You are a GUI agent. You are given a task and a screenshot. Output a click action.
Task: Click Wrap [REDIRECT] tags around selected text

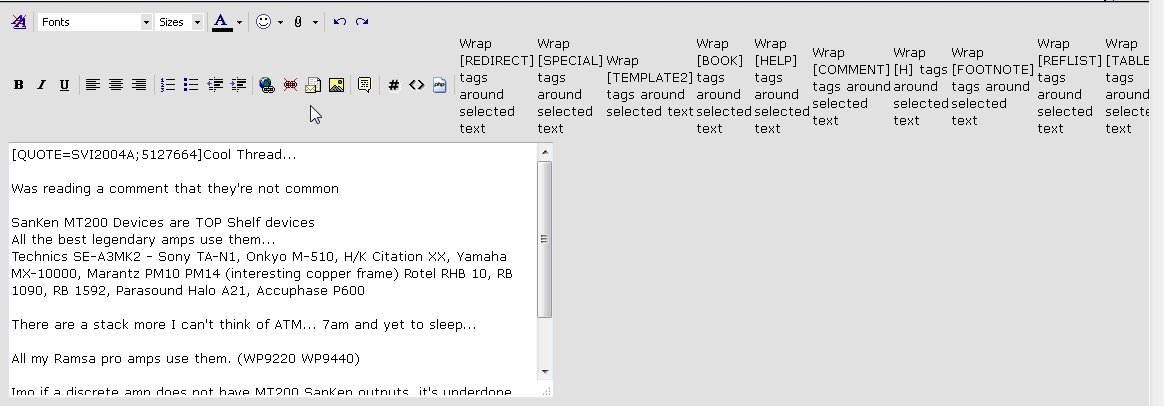point(496,86)
